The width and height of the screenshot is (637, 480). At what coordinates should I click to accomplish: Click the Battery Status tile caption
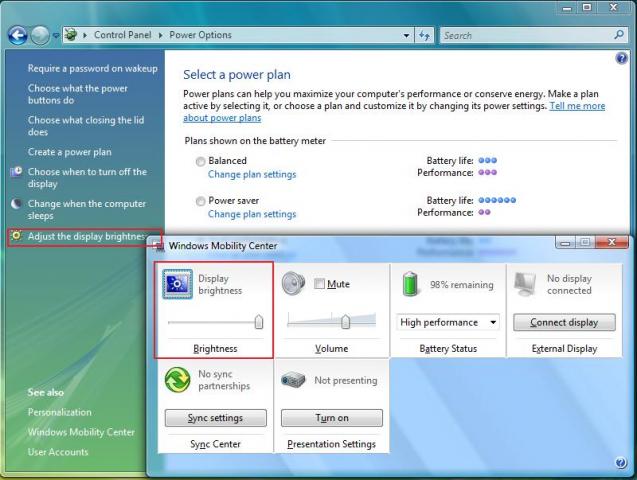point(448,349)
